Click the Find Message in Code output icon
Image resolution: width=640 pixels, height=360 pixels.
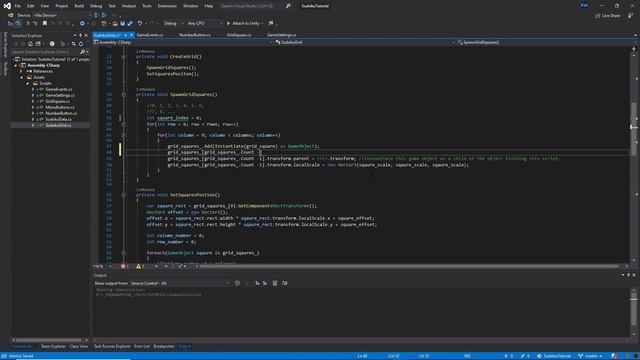point(237,283)
